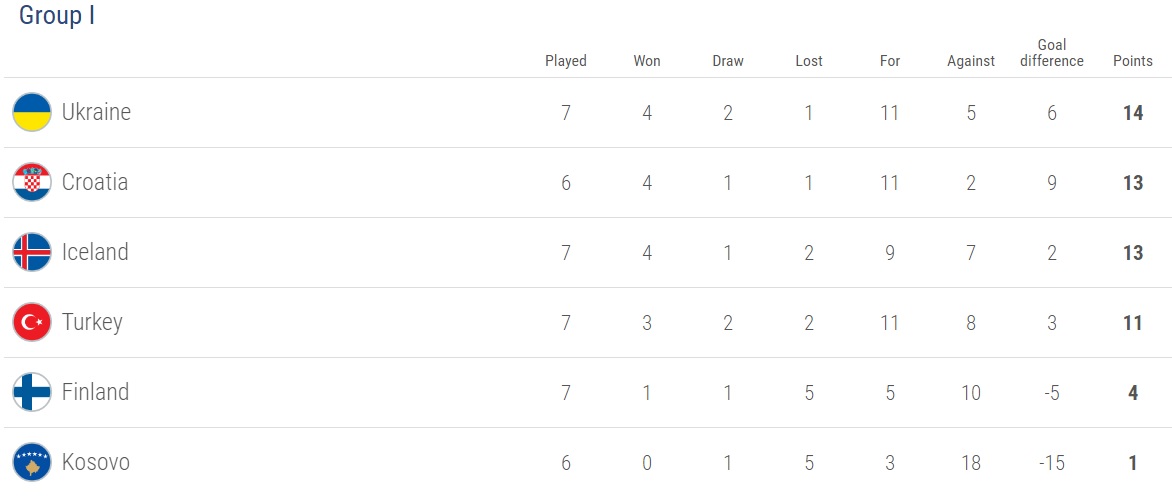Click the Iceland flag icon
Viewport: 1172px width, 501px height.
(32, 252)
